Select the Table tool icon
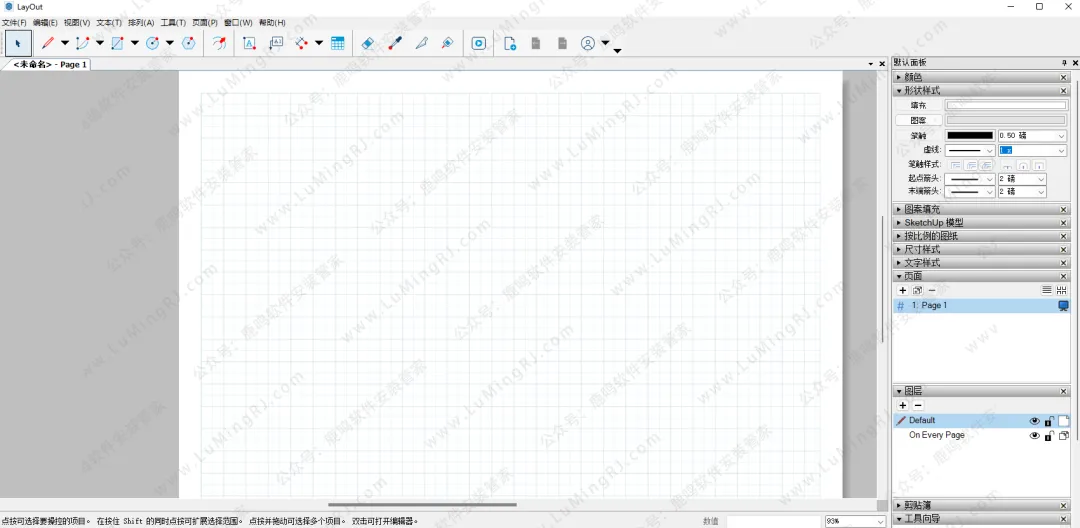This screenshot has width=1080, height=528. (x=338, y=43)
